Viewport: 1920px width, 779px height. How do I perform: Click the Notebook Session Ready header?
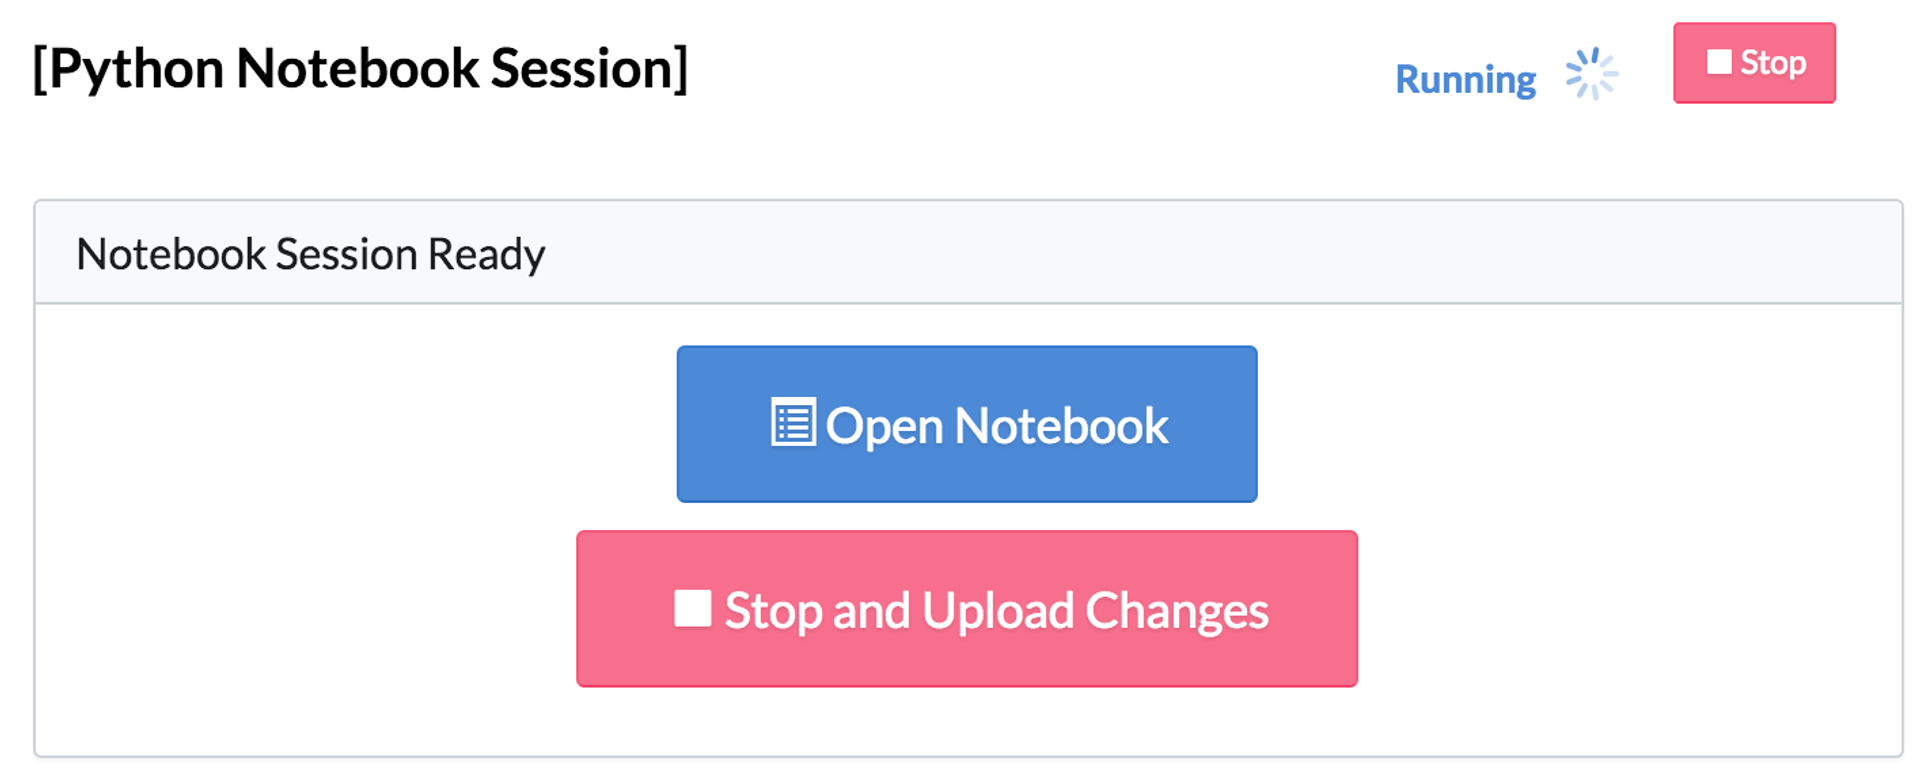(310, 253)
